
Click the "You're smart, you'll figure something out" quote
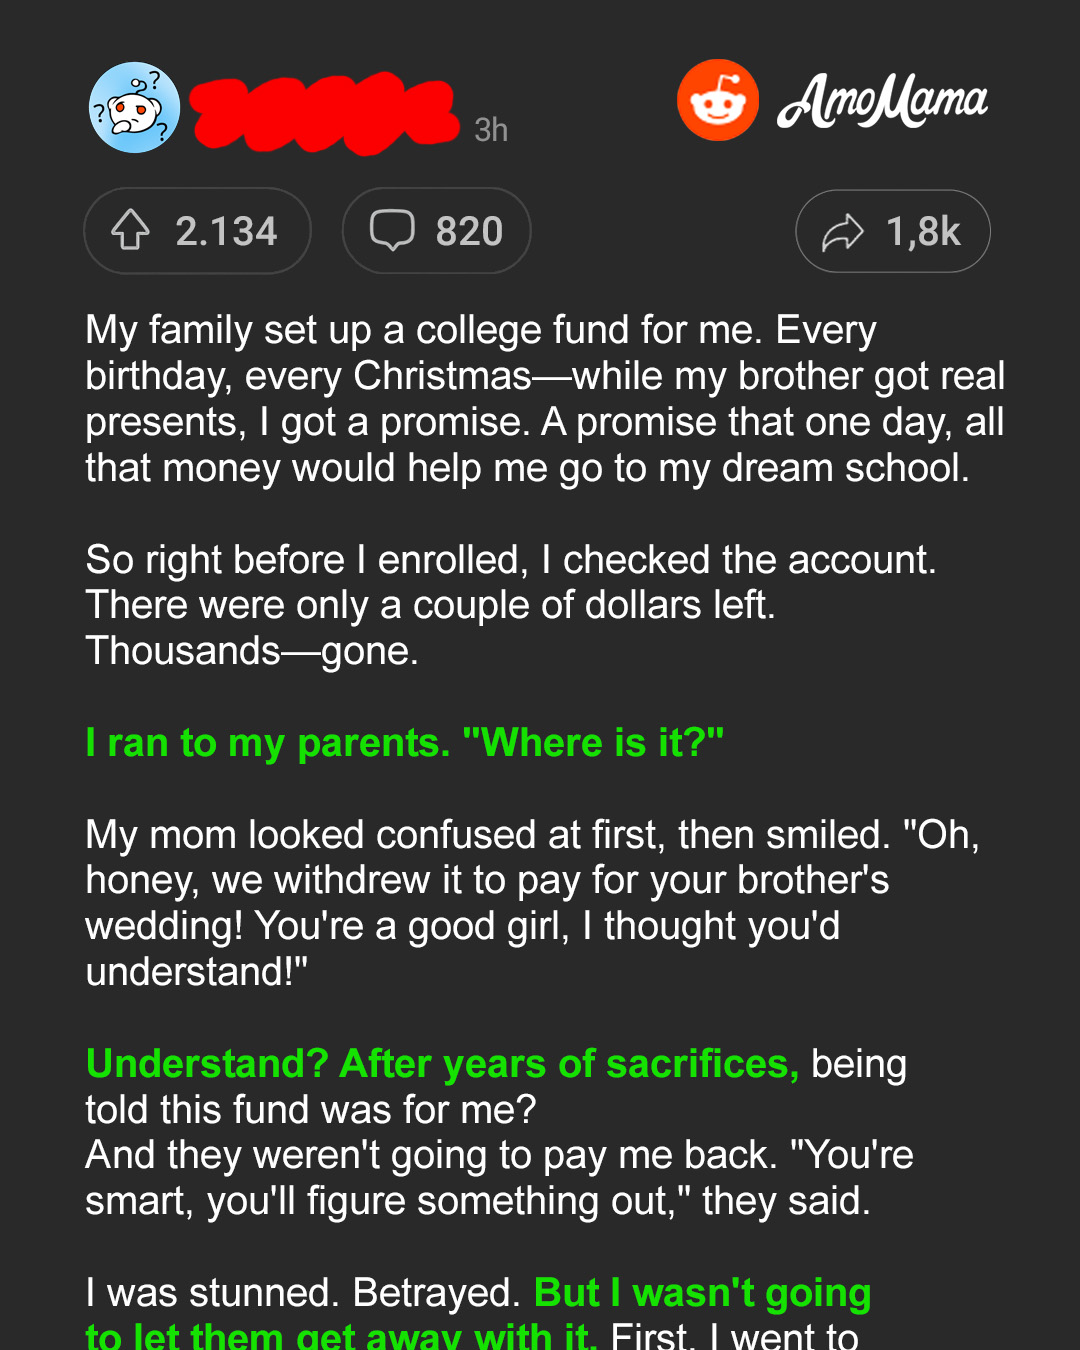tap(499, 1178)
